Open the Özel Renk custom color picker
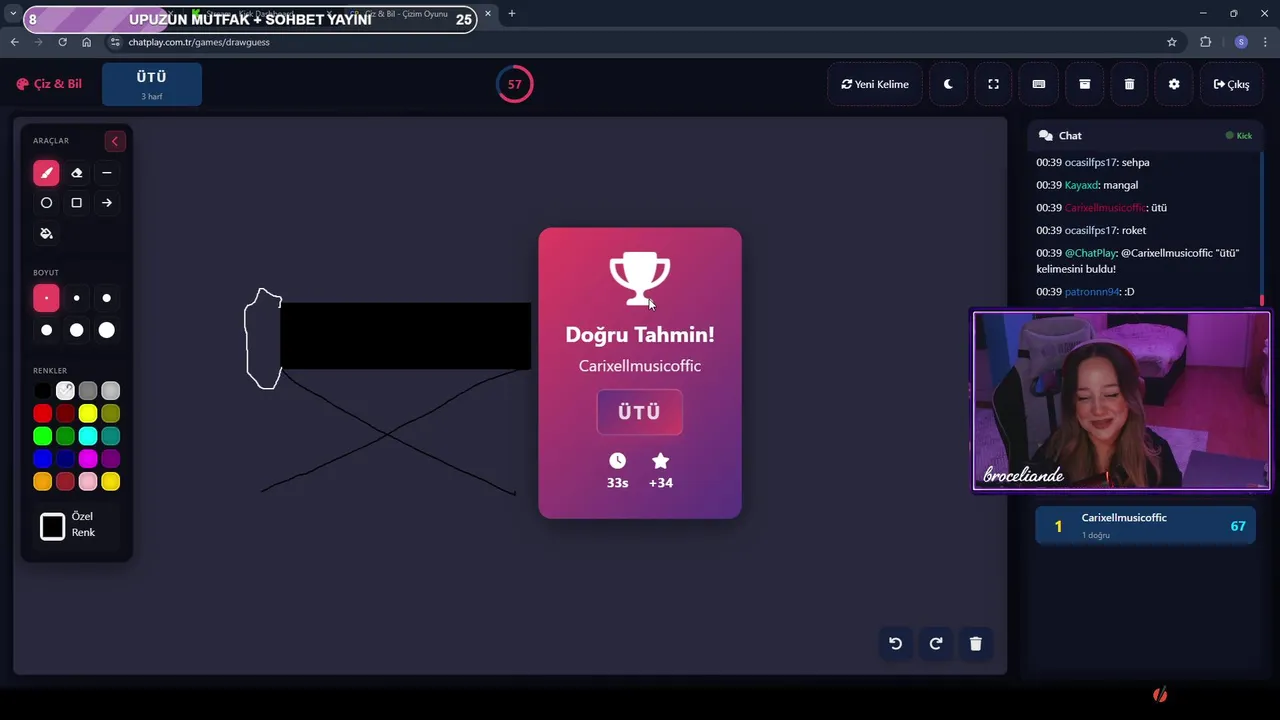1280x720 pixels. click(x=53, y=526)
